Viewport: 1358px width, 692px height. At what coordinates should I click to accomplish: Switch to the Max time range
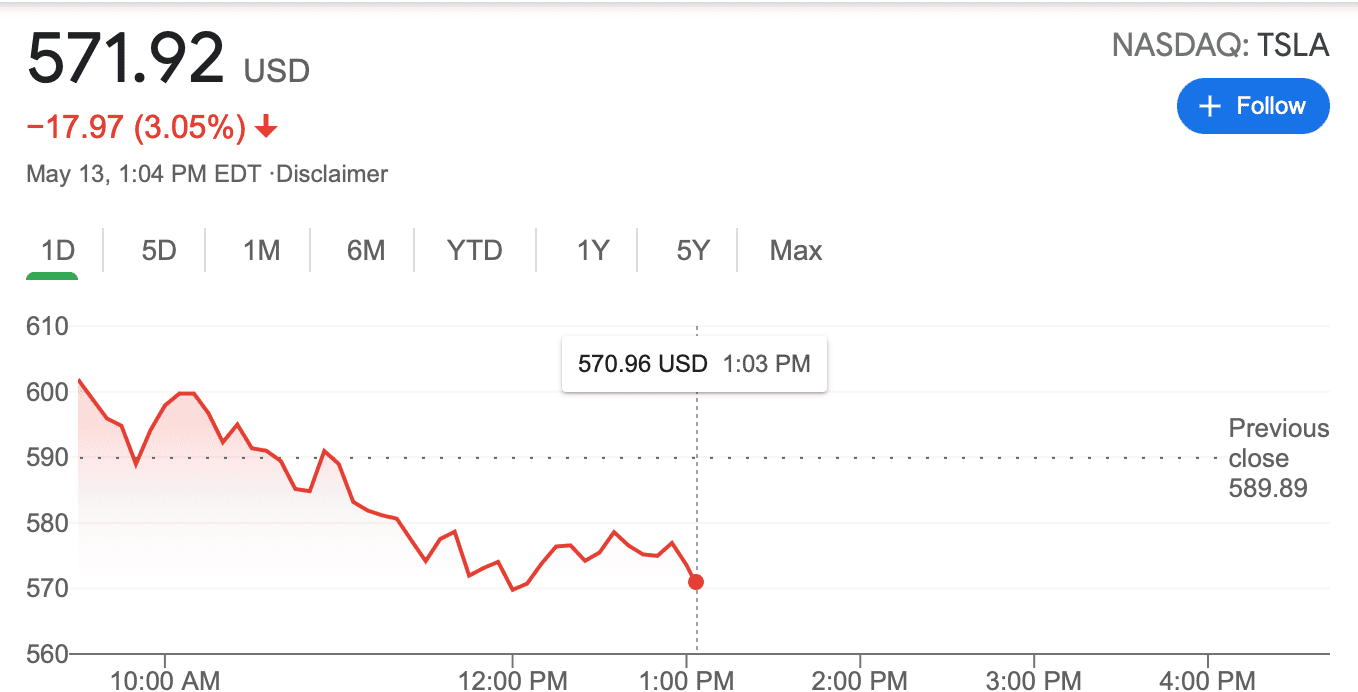coord(795,250)
